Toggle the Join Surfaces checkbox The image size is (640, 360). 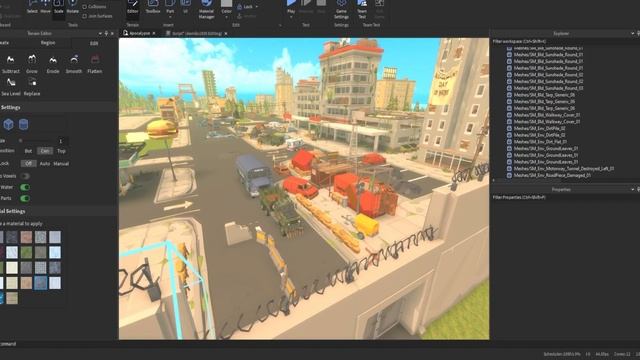coord(84,16)
